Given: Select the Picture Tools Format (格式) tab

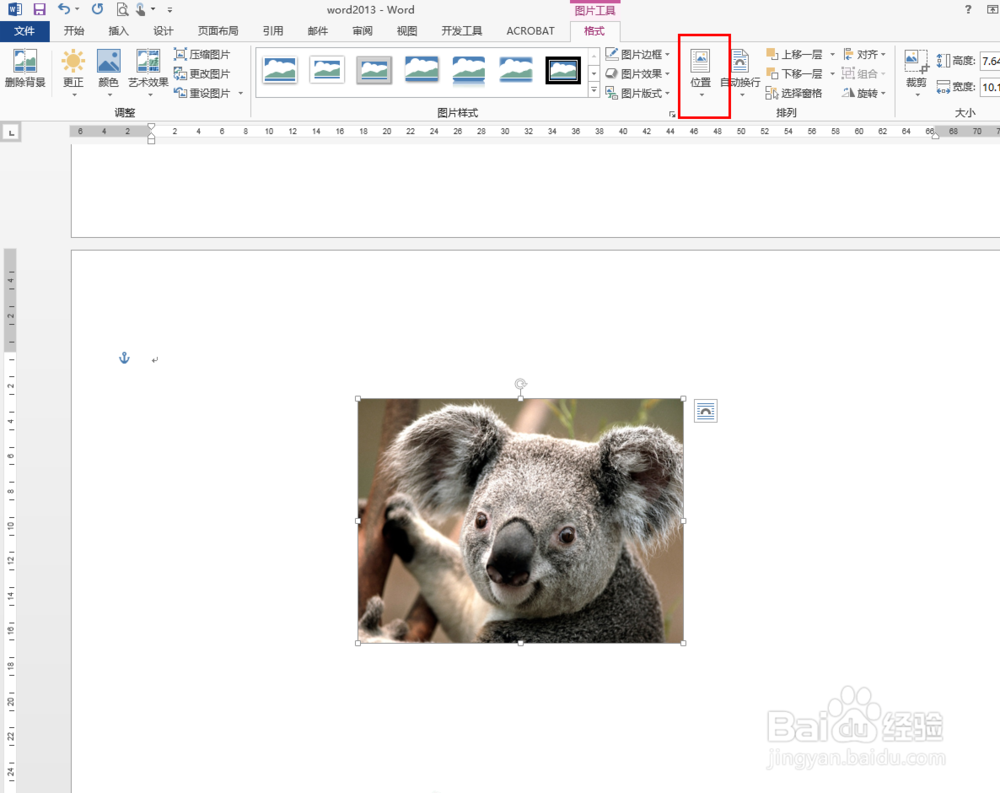Looking at the screenshot, I should 594,31.
